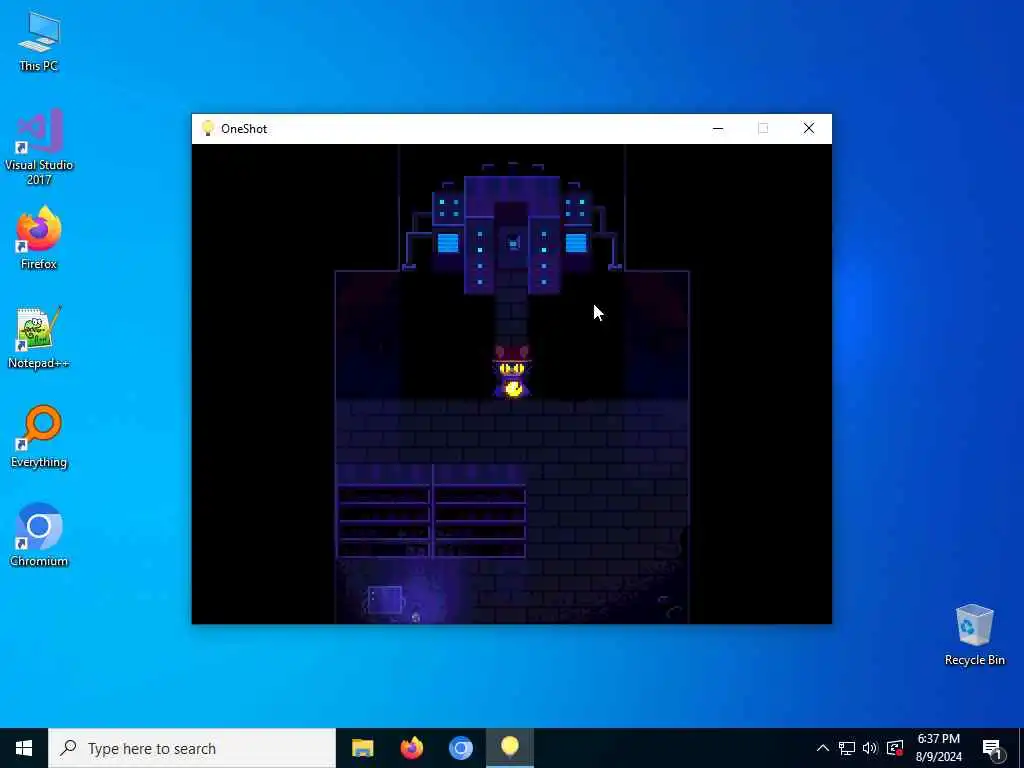The width and height of the screenshot is (1024, 768).
Task: Select the Recycle Bin icon
Action: 974,635
